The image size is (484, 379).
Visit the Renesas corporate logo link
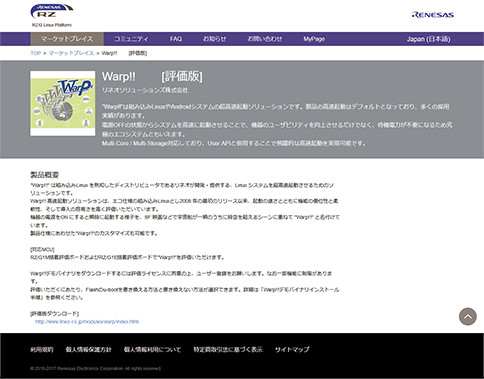click(x=432, y=15)
